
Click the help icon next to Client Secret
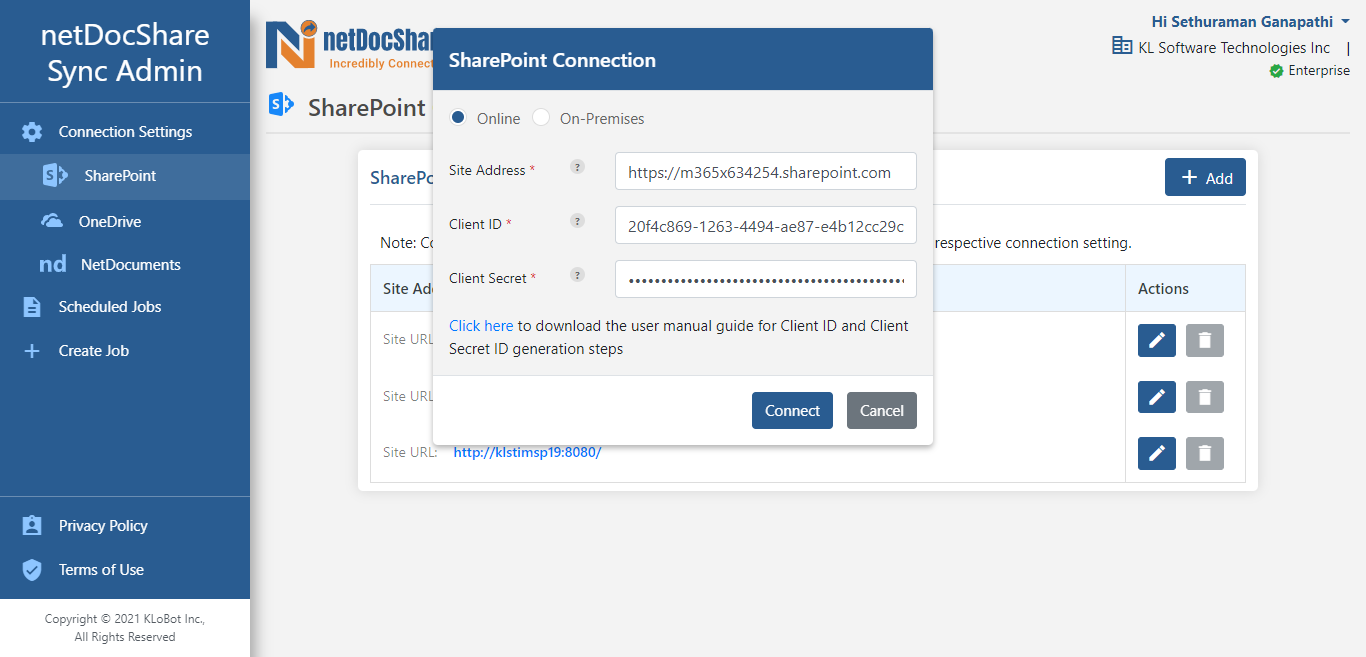click(577, 275)
